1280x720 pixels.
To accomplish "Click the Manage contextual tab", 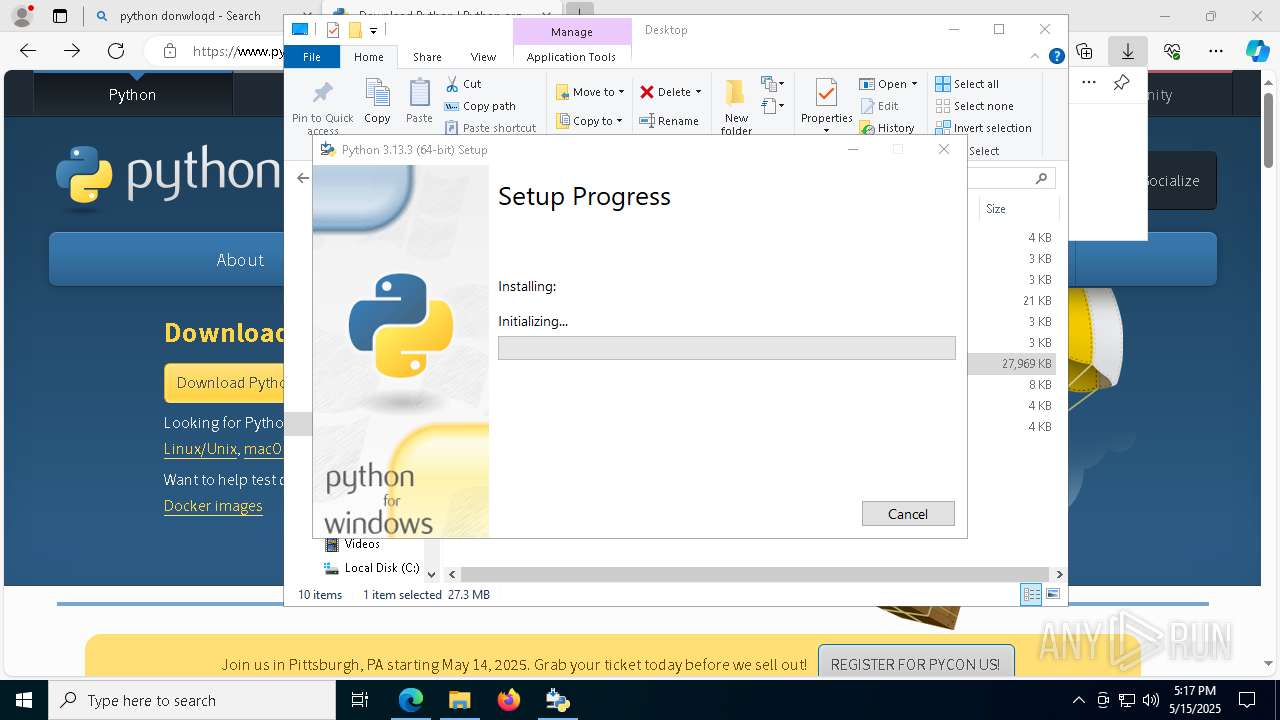I will 571,32.
